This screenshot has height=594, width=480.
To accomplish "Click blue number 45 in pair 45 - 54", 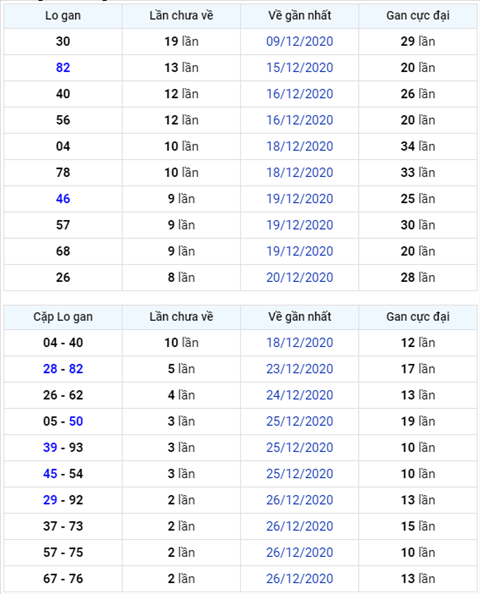I will 50,474.
